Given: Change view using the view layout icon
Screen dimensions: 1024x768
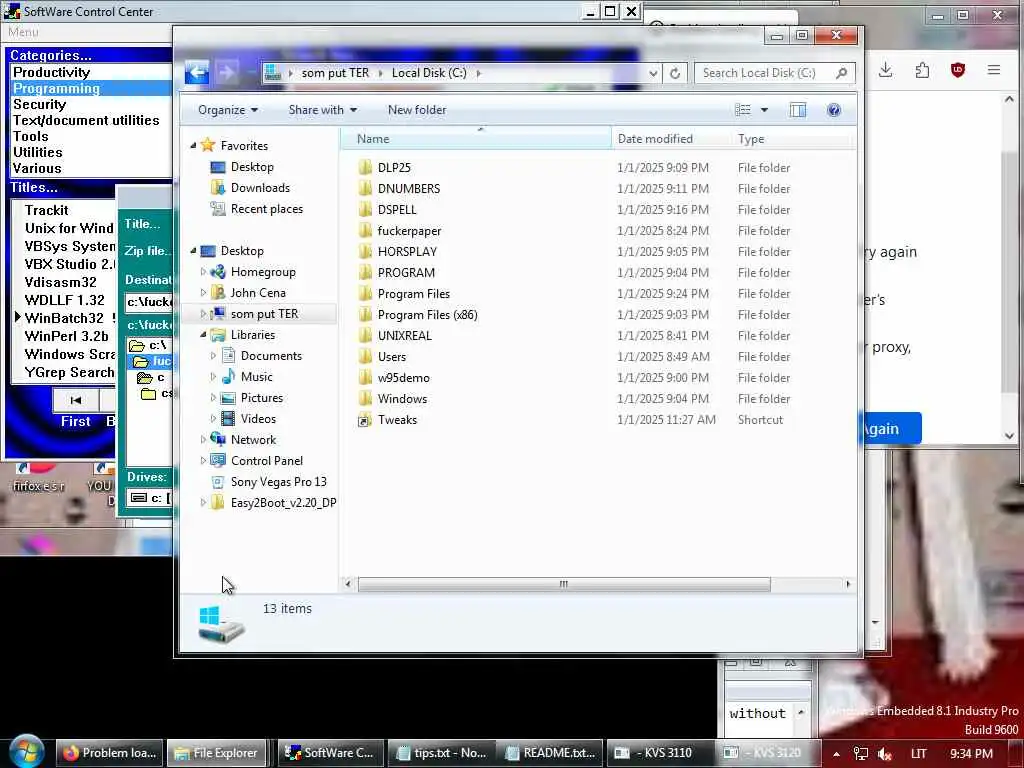Looking at the screenshot, I should click(x=743, y=110).
